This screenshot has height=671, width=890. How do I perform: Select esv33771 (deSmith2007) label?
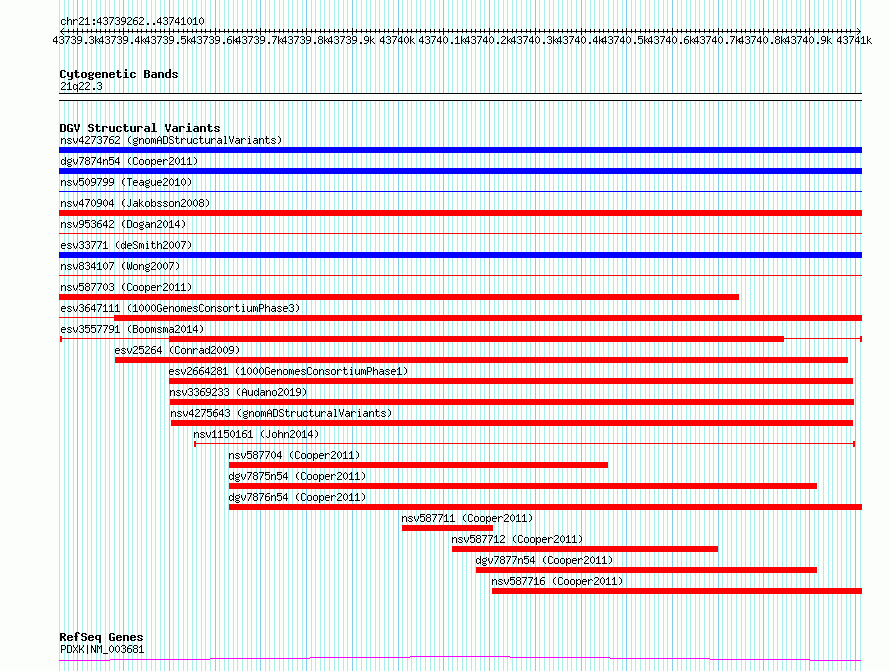pyautogui.click(x=126, y=245)
